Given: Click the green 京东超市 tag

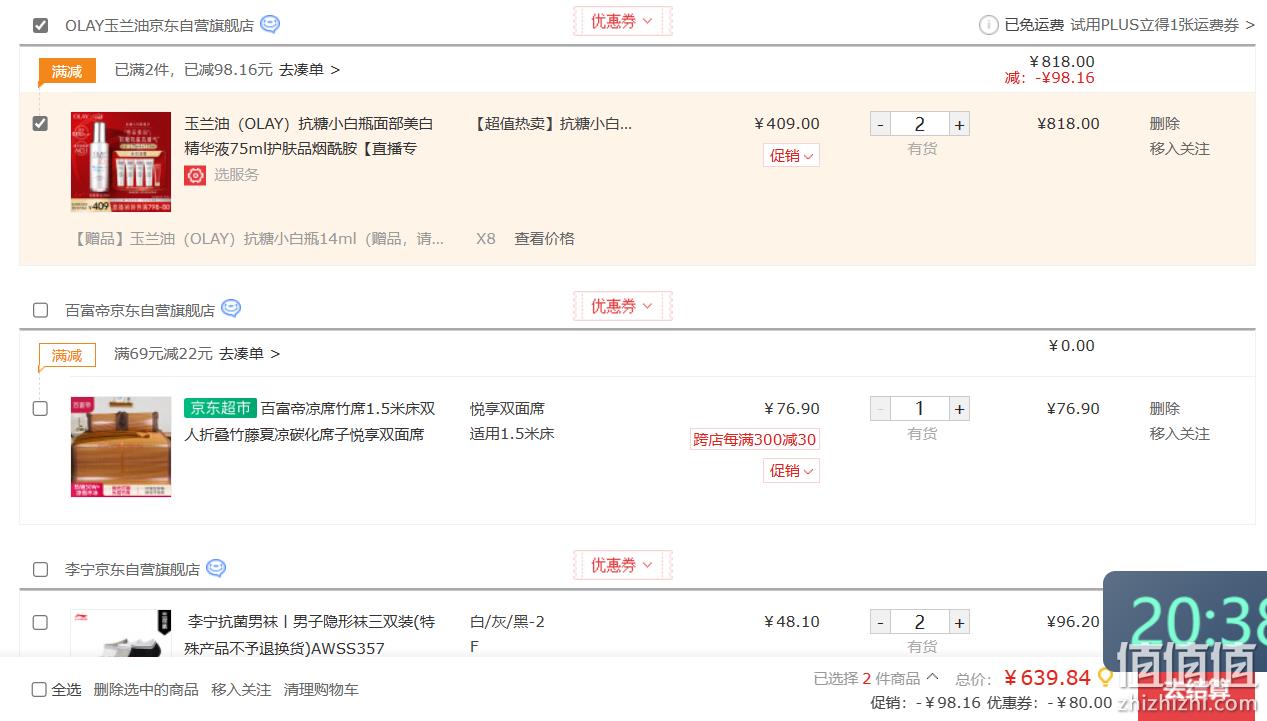Looking at the screenshot, I should (220, 408).
